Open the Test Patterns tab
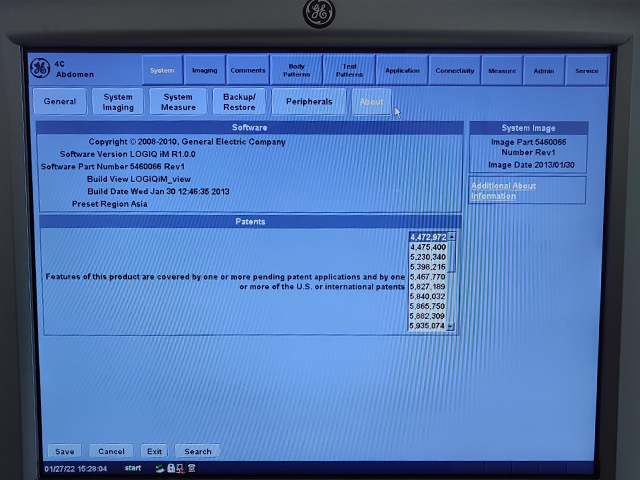 tap(349, 70)
